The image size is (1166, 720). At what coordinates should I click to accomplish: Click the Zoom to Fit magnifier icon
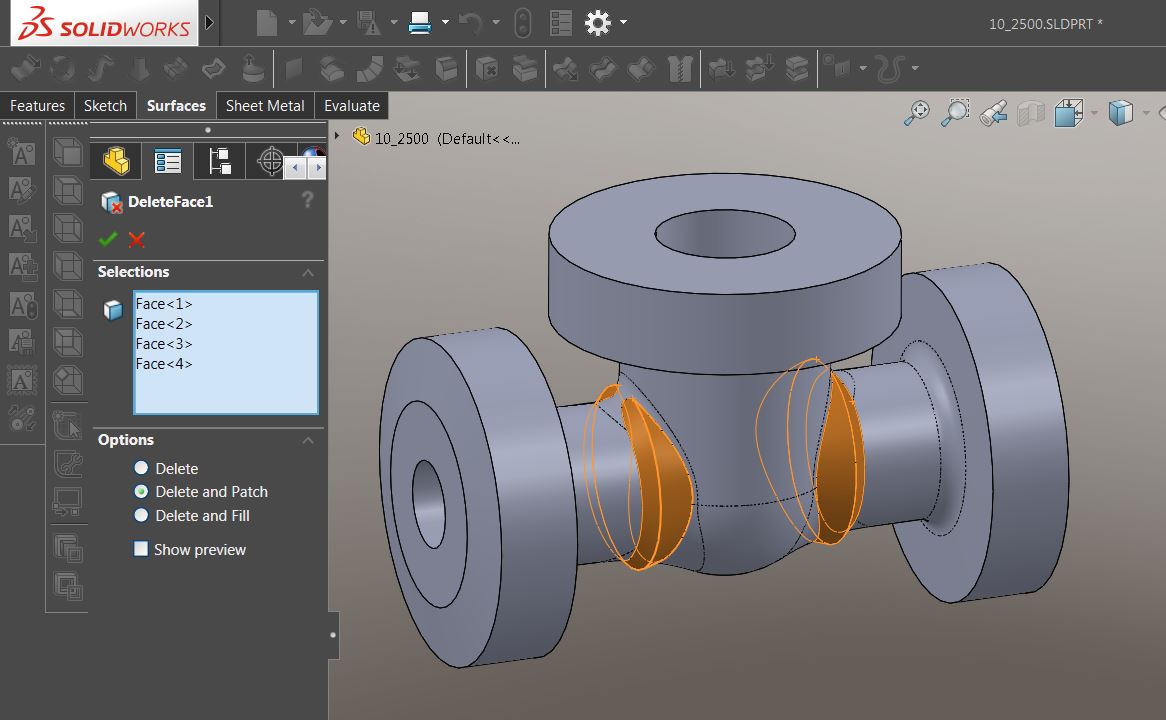point(916,113)
